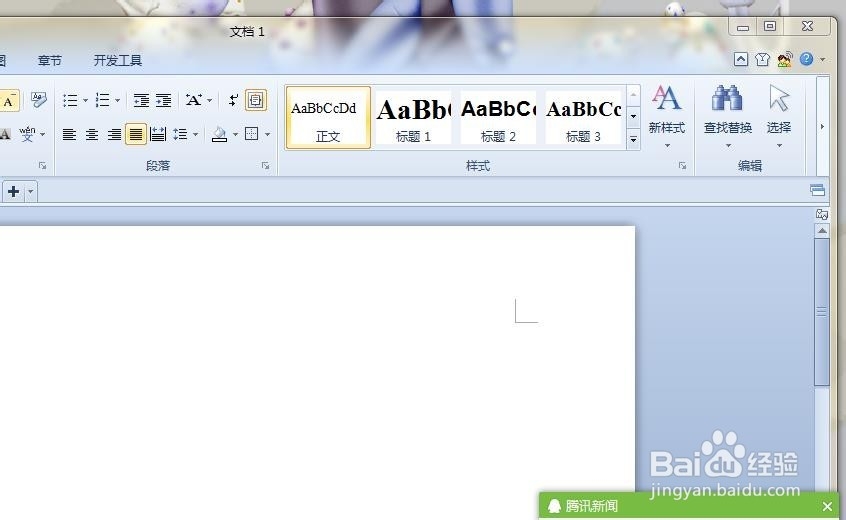The width and height of the screenshot is (846, 520).
Task: Click the vertical scrollbar thumb
Action: (822, 312)
